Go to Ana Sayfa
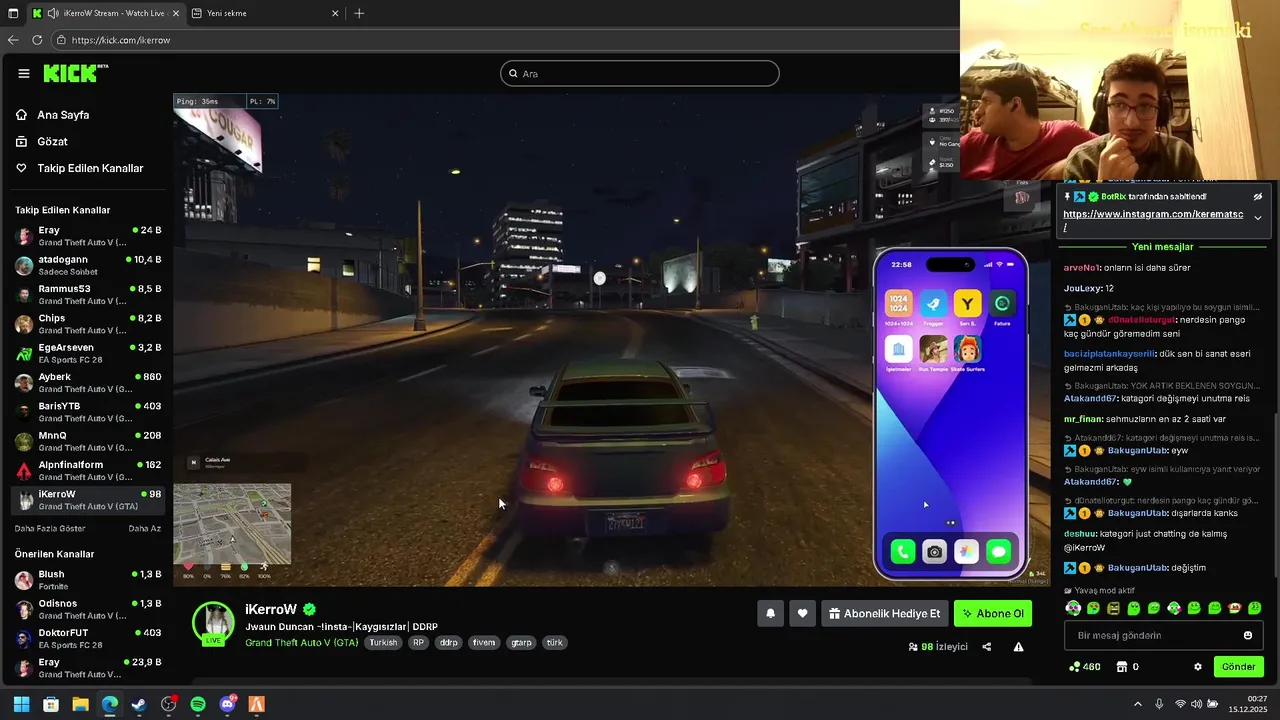Viewport: 1280px width, 720px height. coord(63,115)
